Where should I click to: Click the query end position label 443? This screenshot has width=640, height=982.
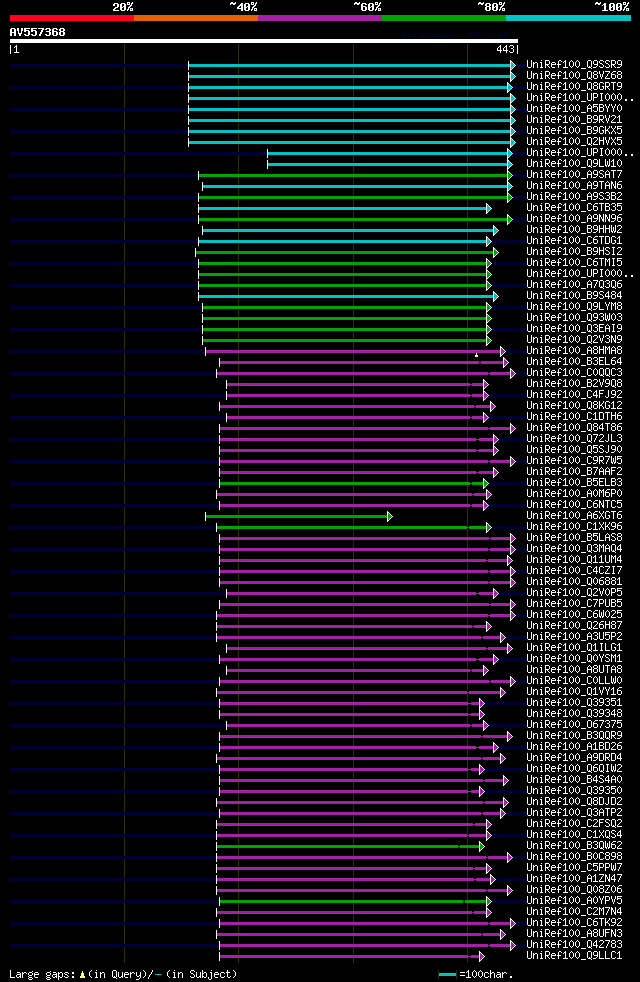click(x=505, y=49)
